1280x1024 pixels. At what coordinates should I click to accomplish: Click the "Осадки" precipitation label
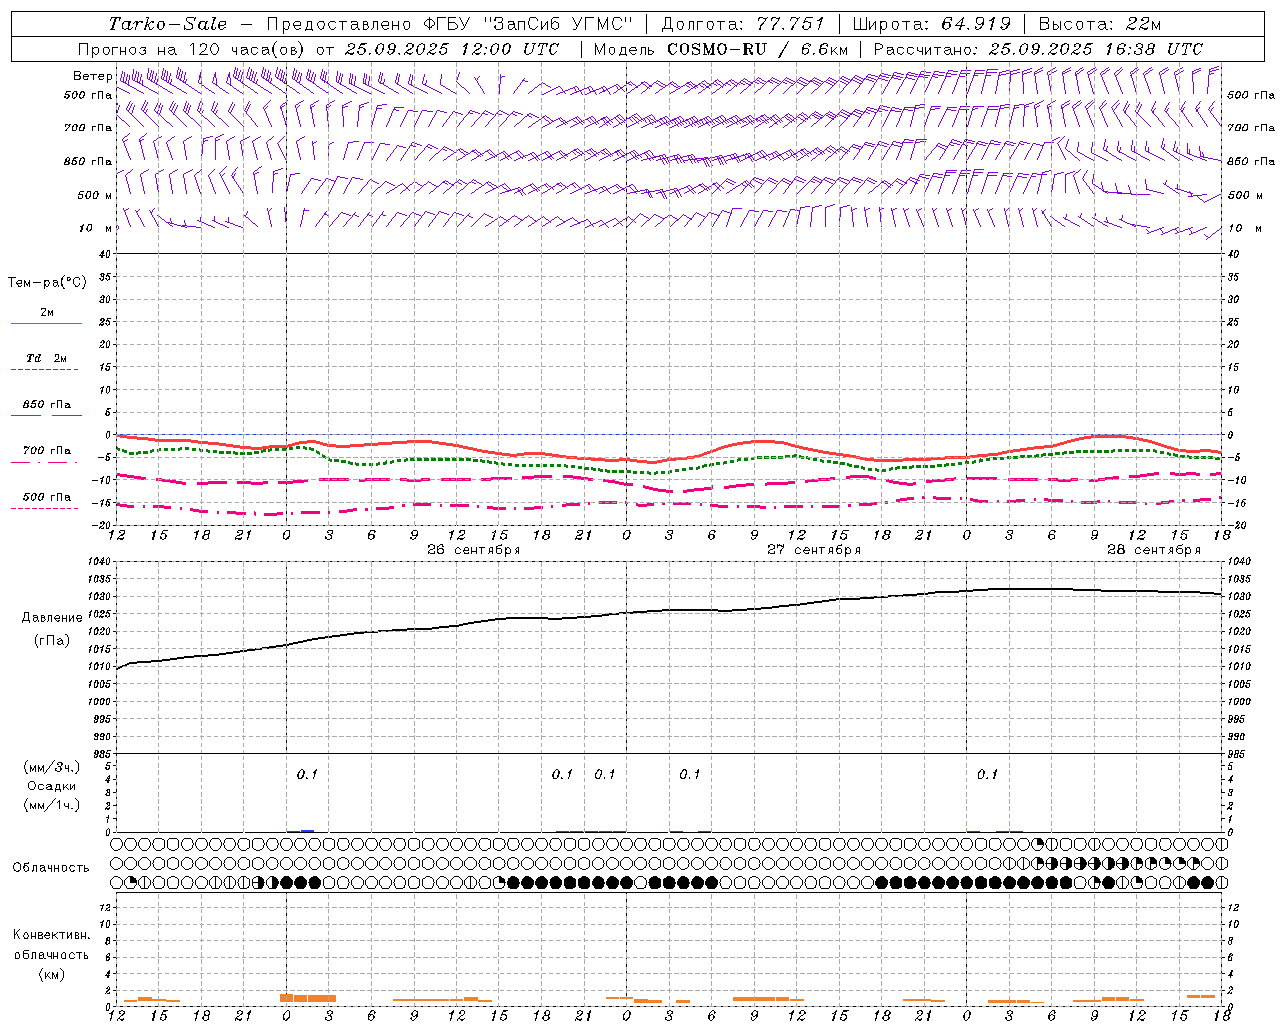click(x=52, y=786)
